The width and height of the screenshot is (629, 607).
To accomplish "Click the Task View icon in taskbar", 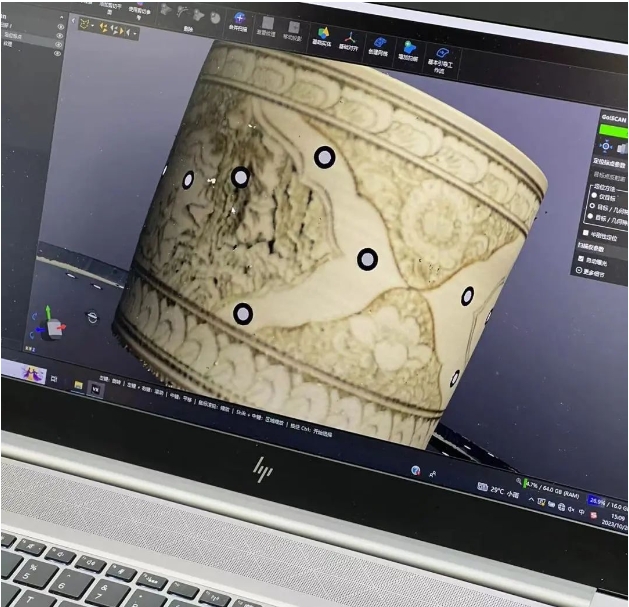I will coord(54,379).
